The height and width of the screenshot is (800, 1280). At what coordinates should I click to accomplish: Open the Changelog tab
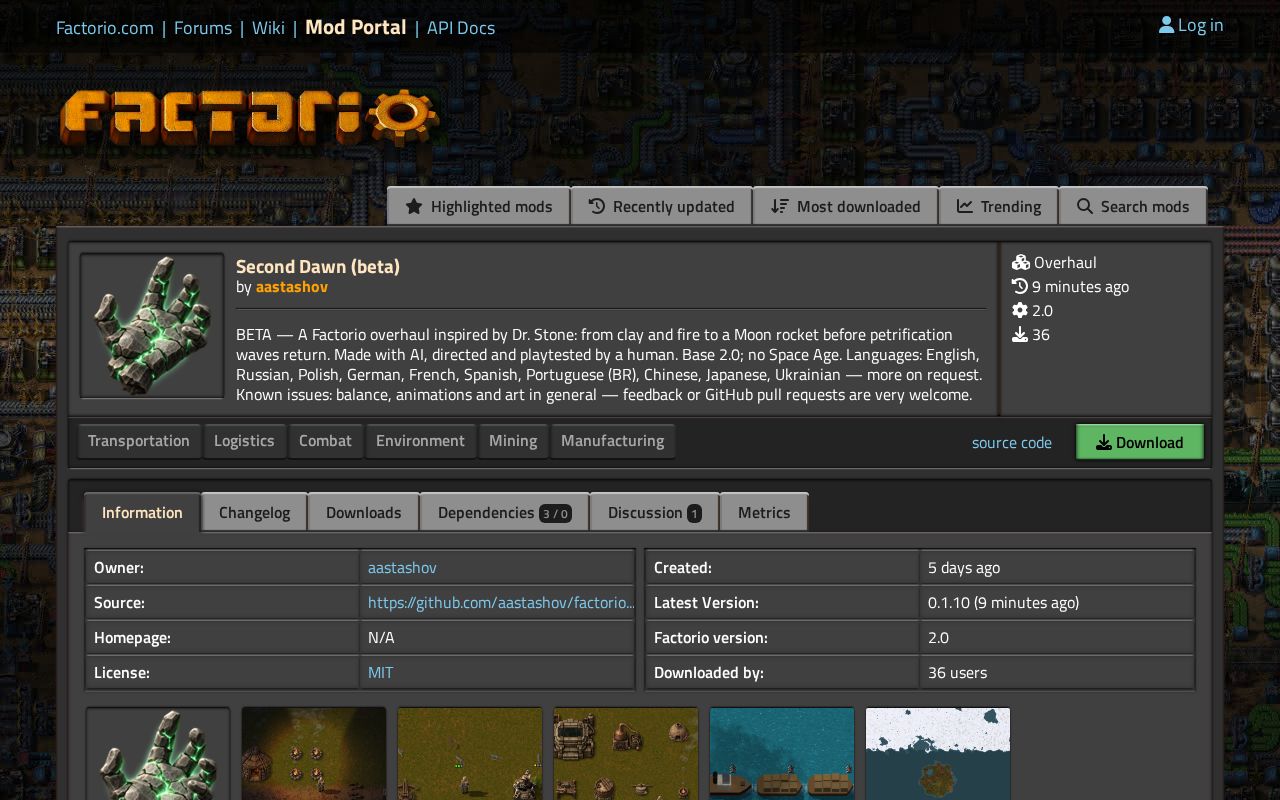coord(254,512)
